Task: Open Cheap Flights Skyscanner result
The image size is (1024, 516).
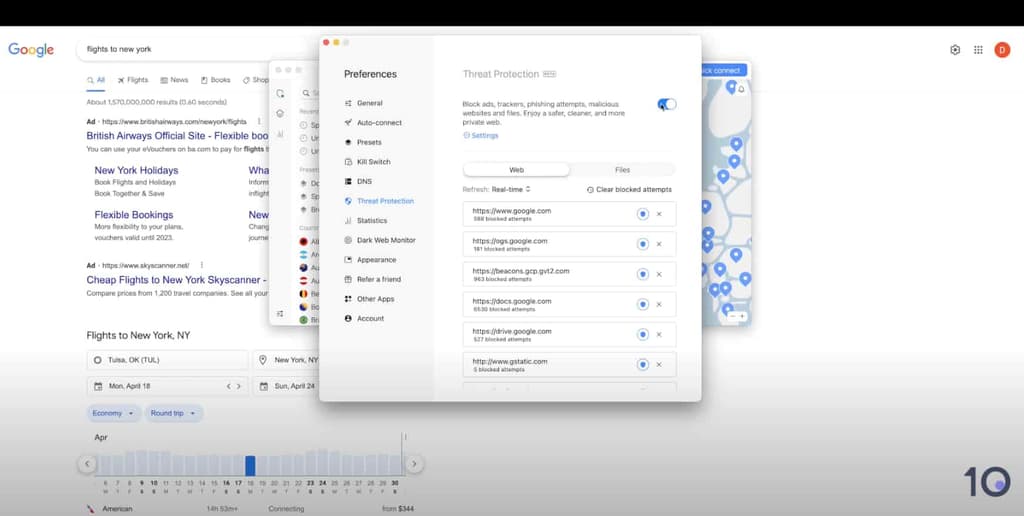Action: point(177,280)
